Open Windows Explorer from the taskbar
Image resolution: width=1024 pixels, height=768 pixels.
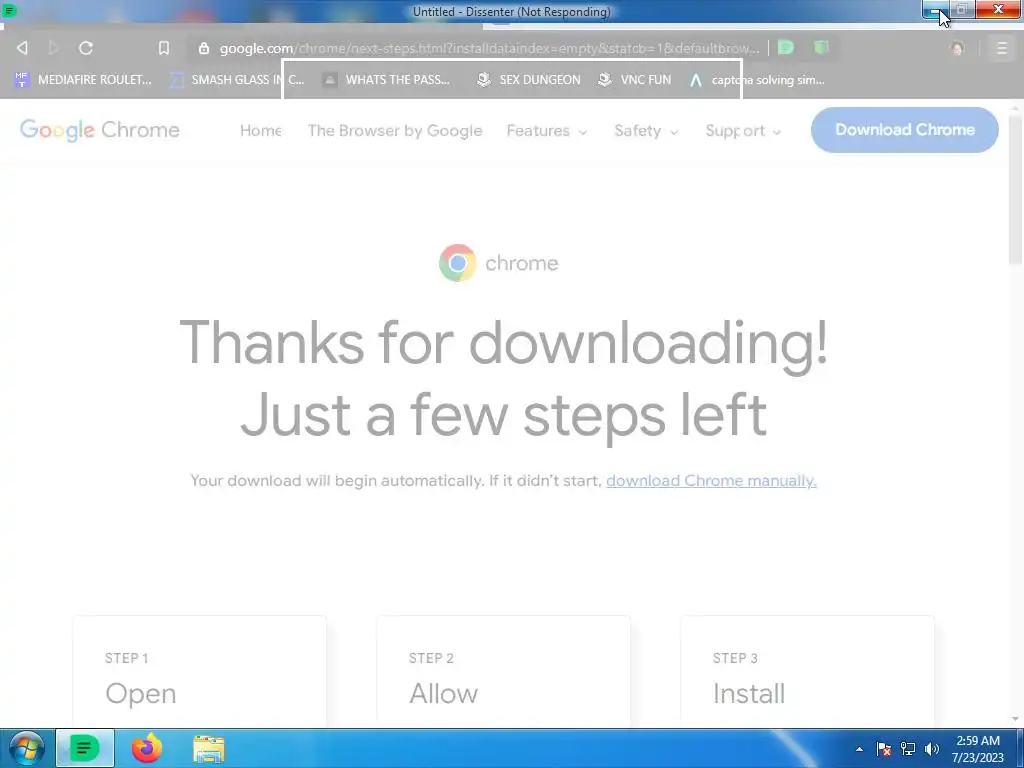209,748
